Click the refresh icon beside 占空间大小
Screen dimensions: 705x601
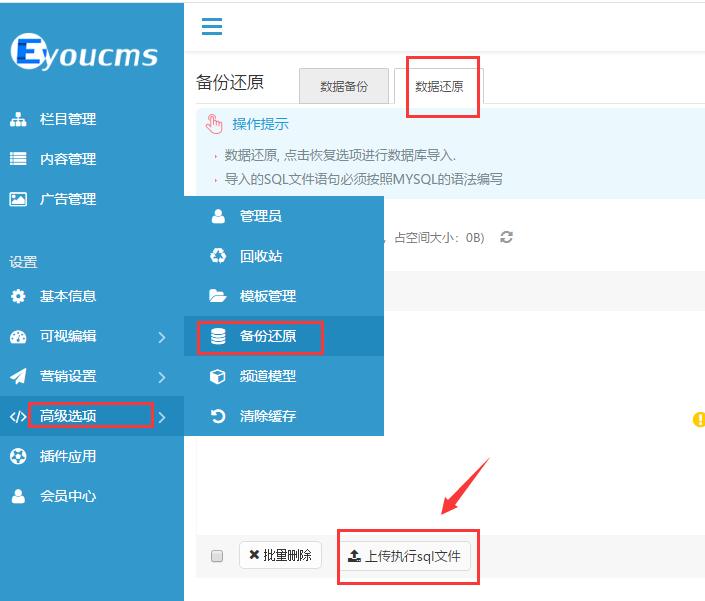(x=507, y=237)
